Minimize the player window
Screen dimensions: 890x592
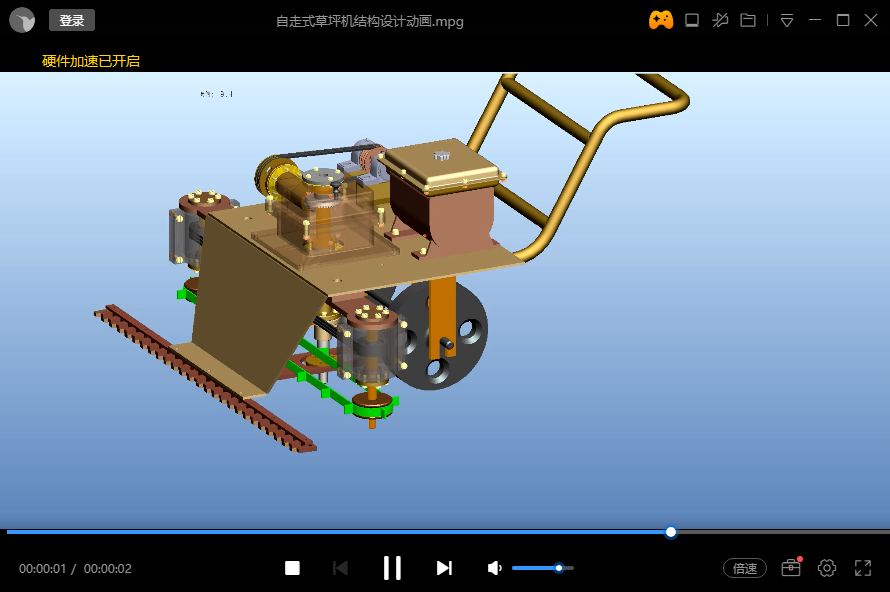tap(815, 20)
